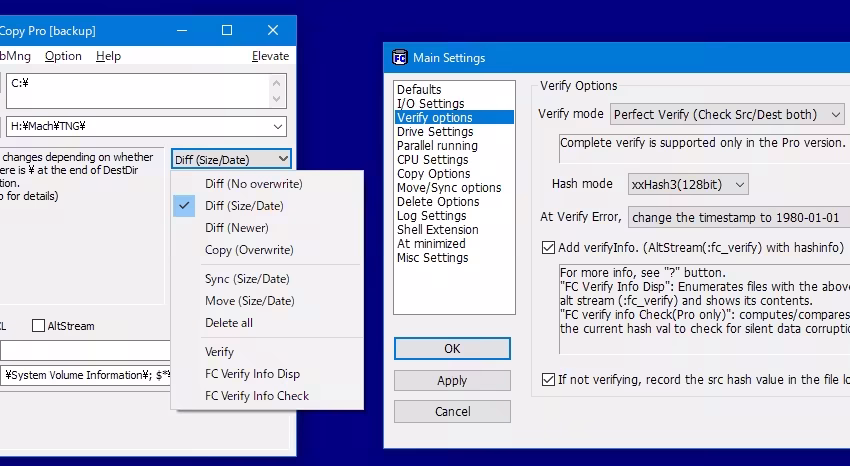Open Misc Settings category

tap(454, 258)
